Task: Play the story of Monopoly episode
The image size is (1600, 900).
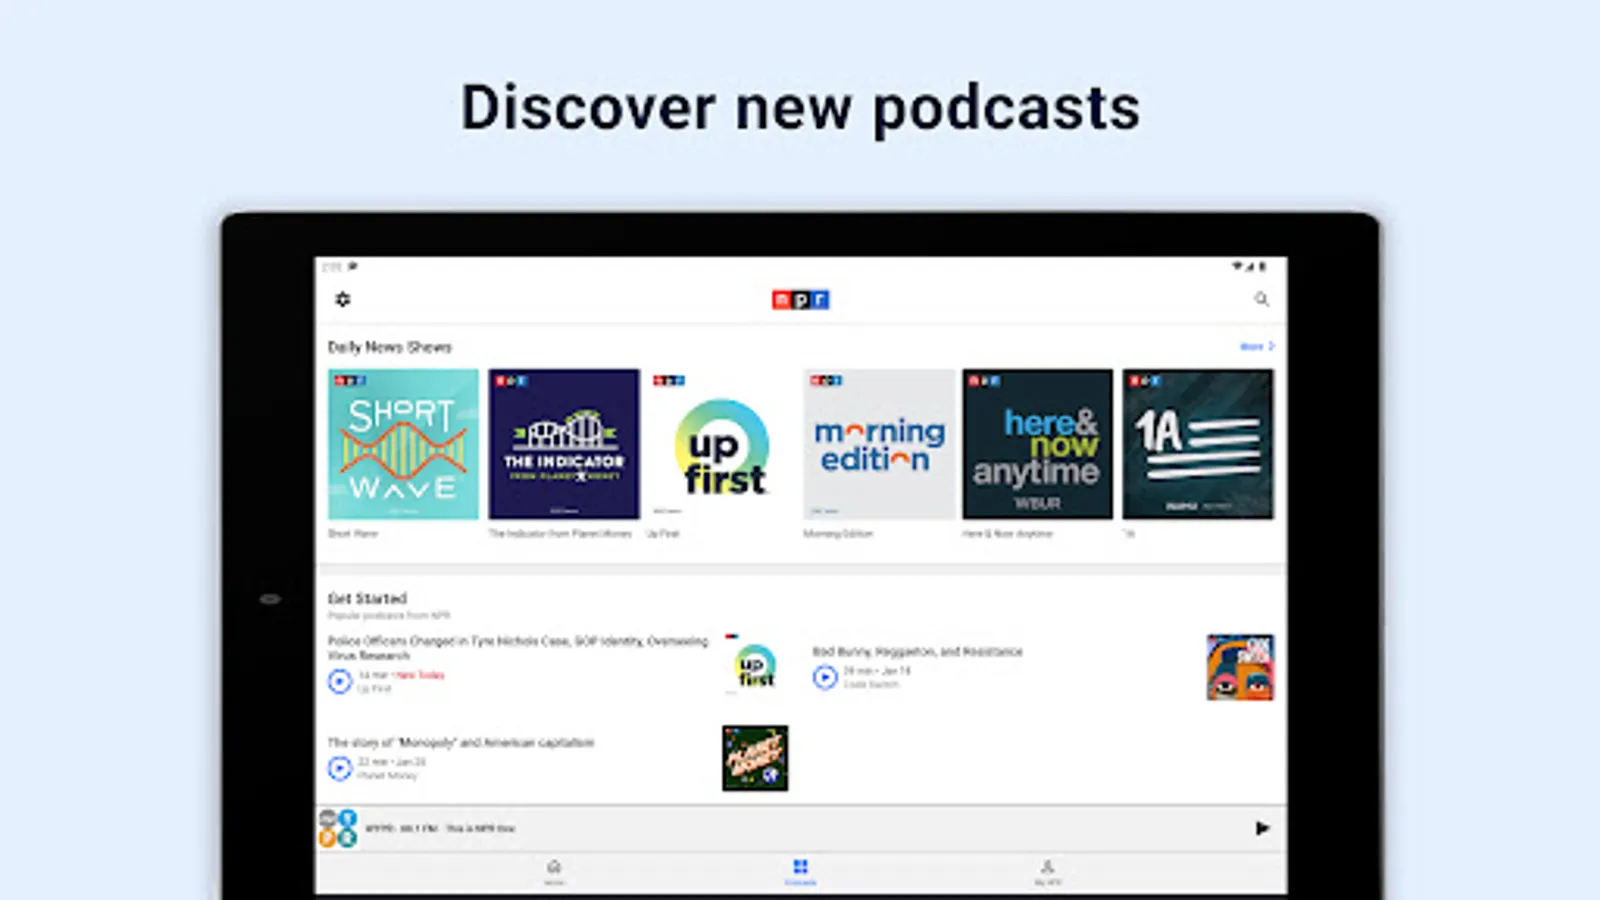Action: tap(340, 767)
